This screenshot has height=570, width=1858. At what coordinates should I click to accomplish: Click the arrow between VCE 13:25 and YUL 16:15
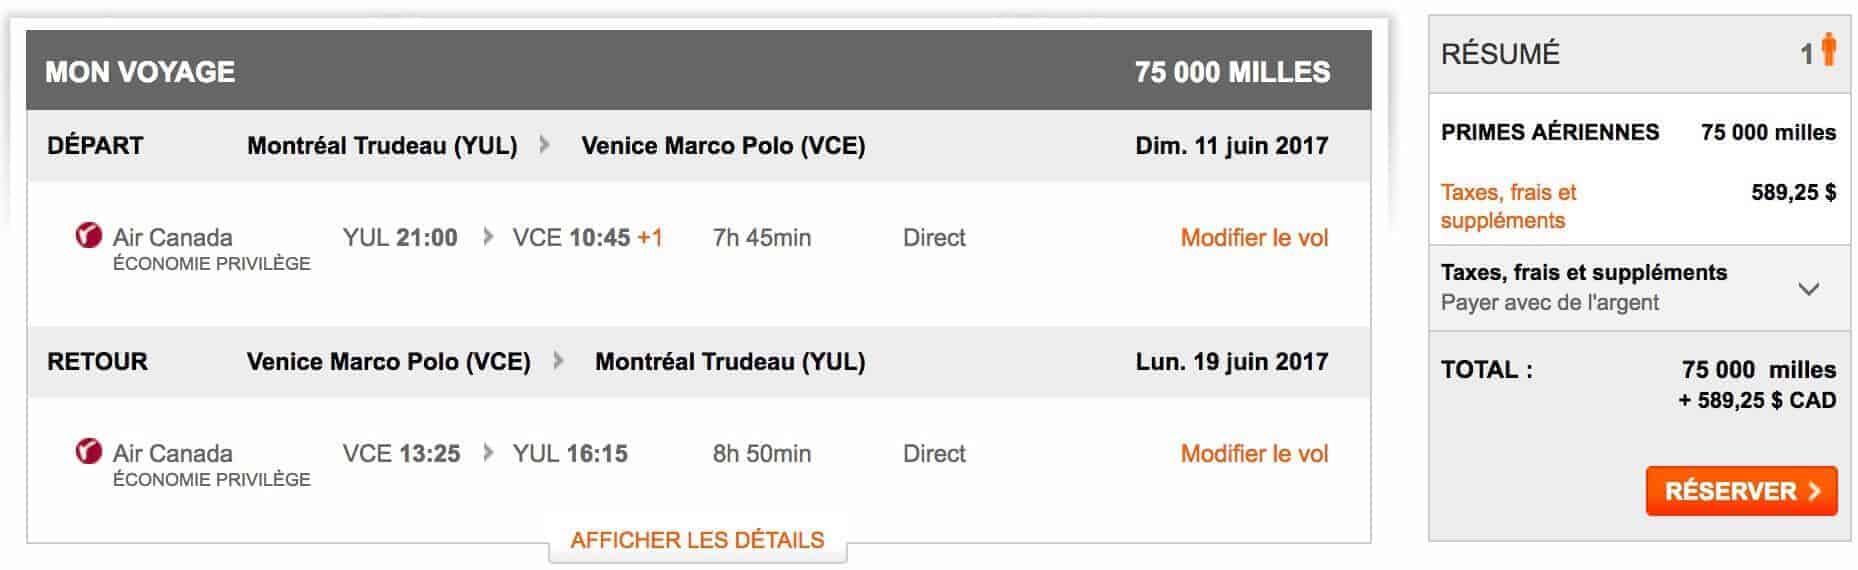pos(488,453)
